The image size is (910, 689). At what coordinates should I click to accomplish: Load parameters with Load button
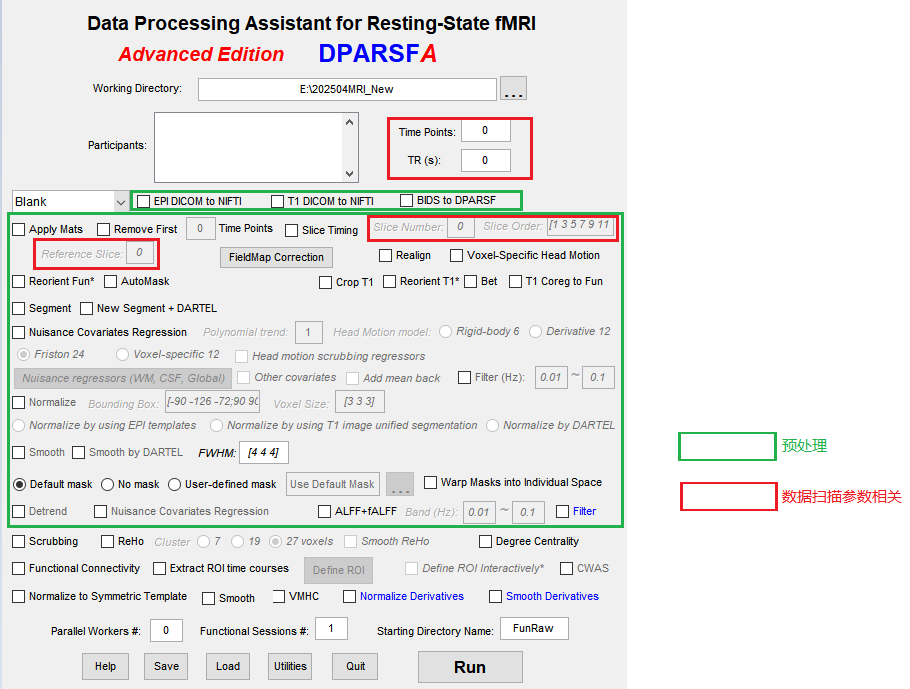point(228,666)
